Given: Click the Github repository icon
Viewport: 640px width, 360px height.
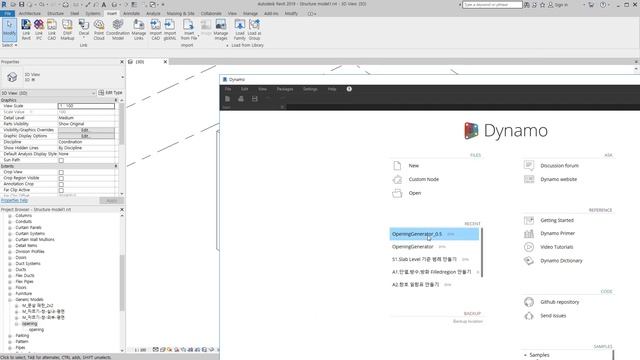Looking at the screenshot, I should tap(529, 302).
